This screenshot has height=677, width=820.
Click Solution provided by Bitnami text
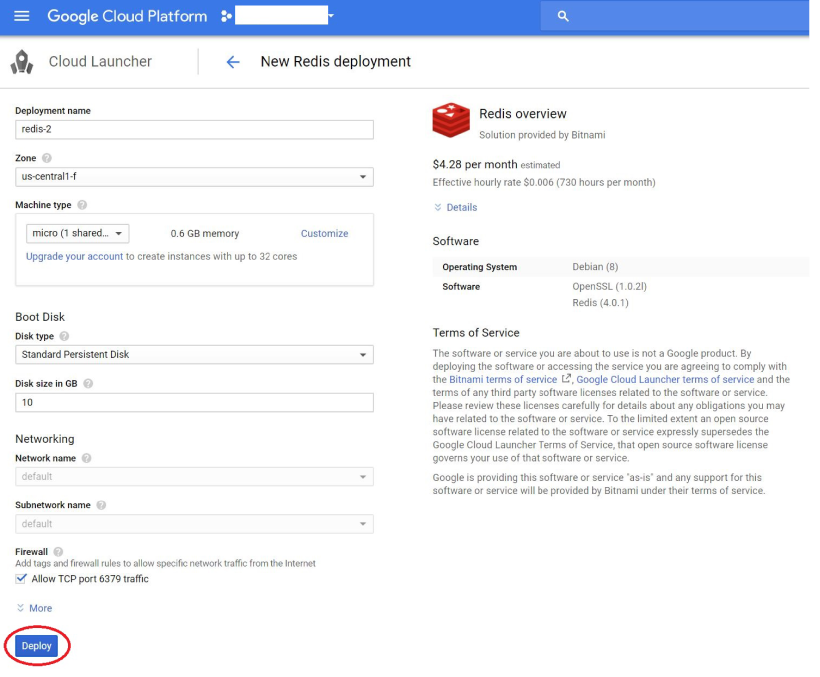[542, 135]
